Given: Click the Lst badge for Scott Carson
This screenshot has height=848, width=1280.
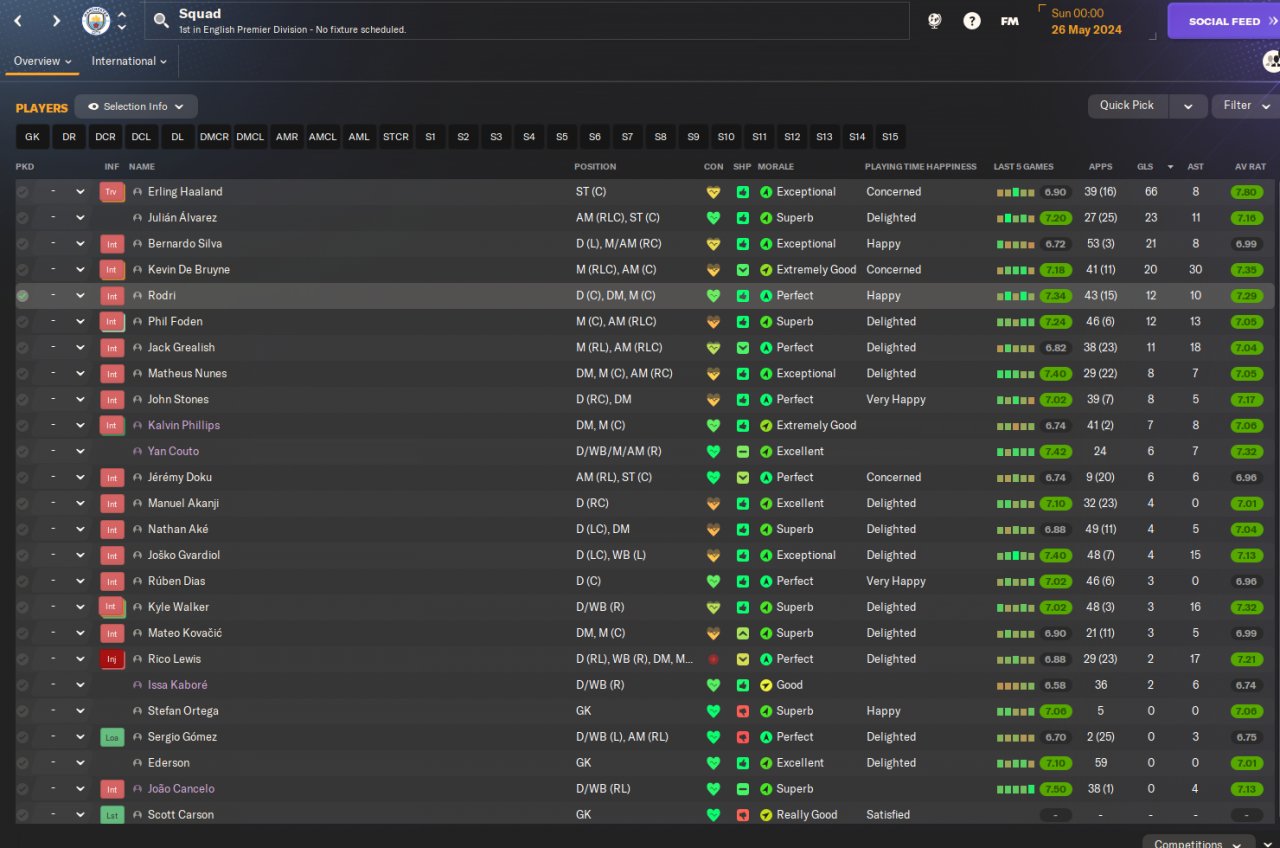Looking at the screenshot, I should (112, 816).
